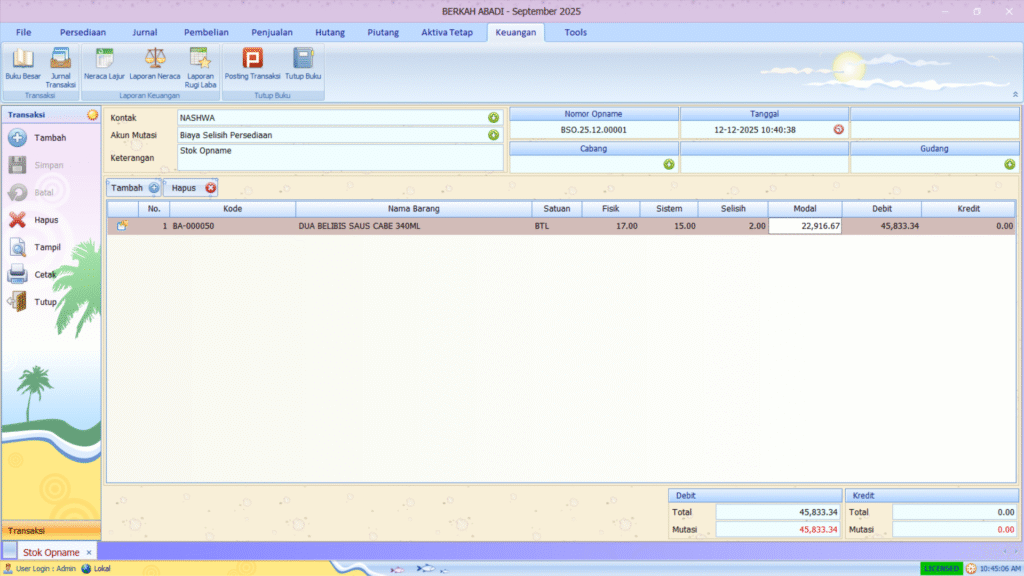Click Tutup Buku ribbon icon
Viewport: 1024px width, 576px height.
(x=303, y=60)
